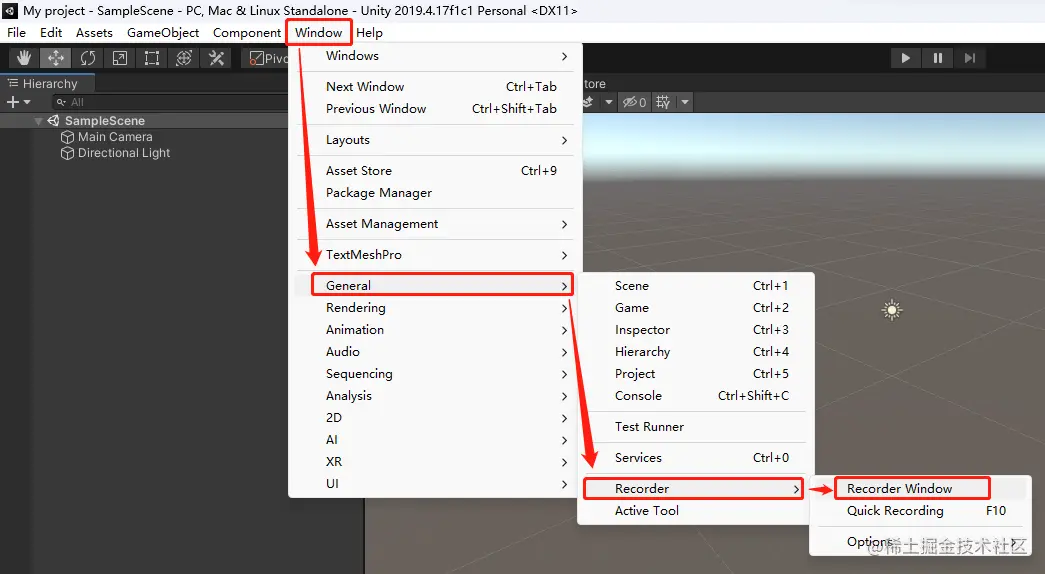The width and height of the screenshot is (1045, 574).
Task: Choose the Scale tool
Action: pyautogui.click(x=120, y=58)
